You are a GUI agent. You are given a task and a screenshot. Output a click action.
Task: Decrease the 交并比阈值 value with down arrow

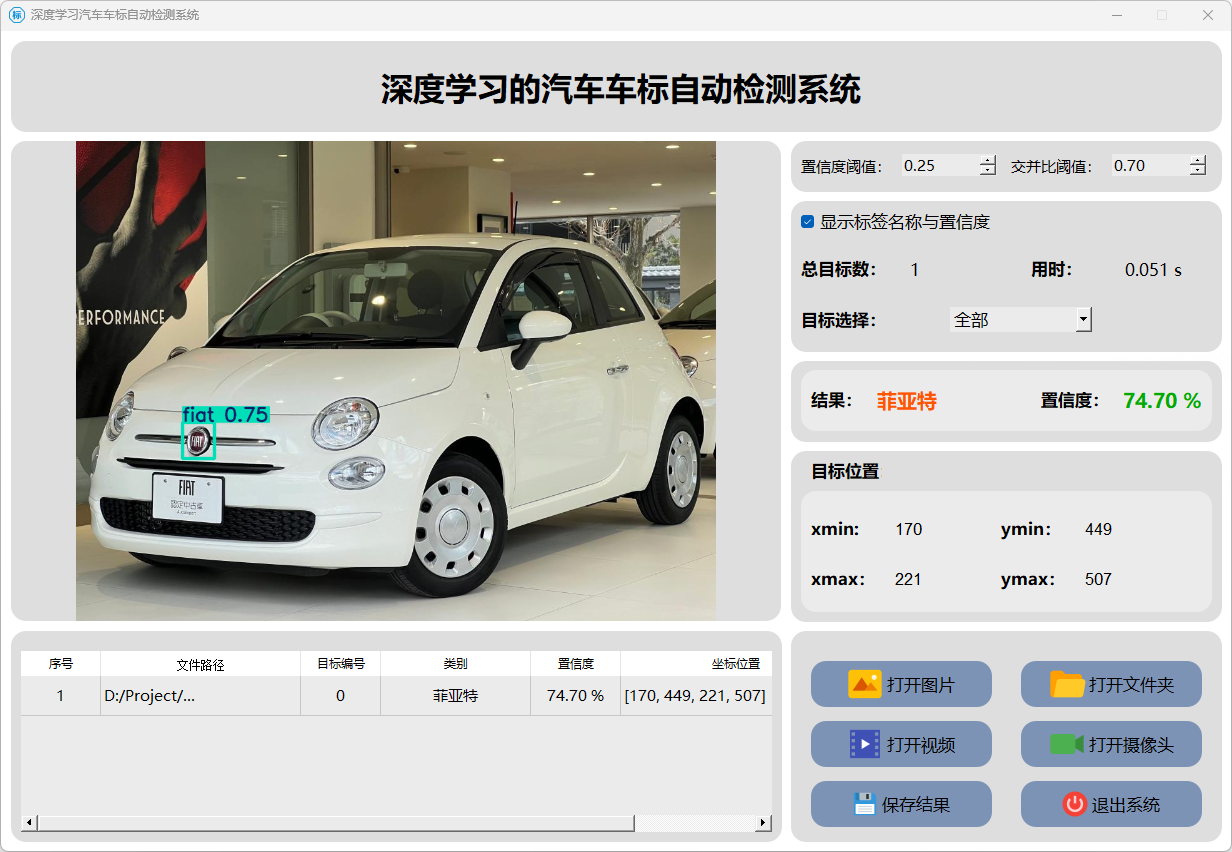[1197, 171]
